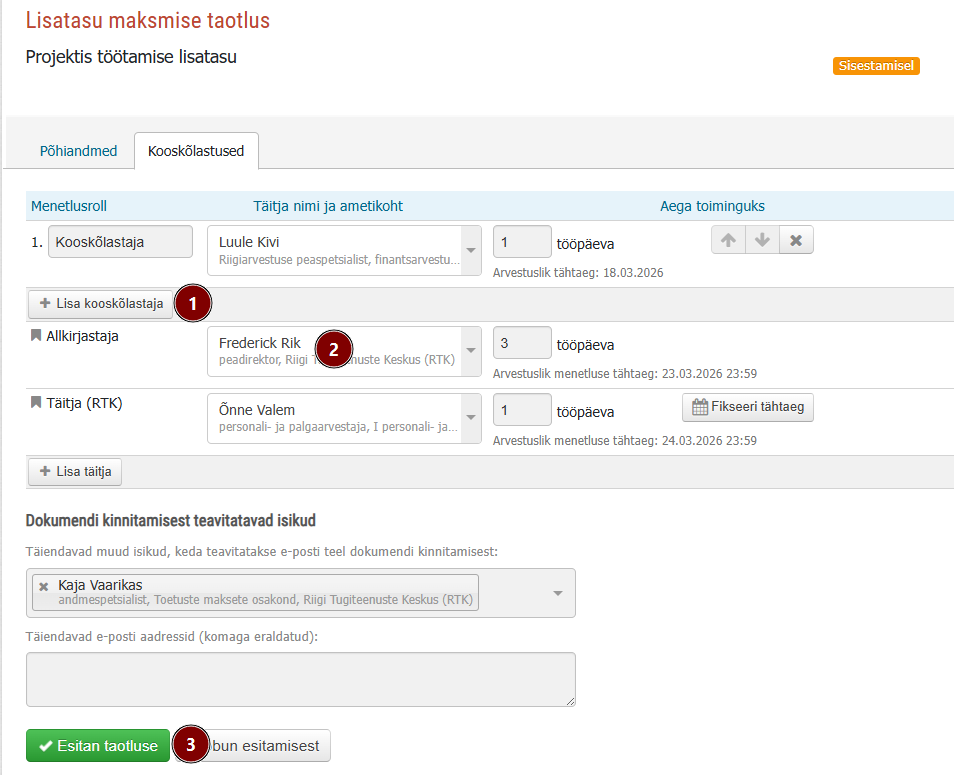Switch to the Põhiandmed tab
954x775 pixels.
point(78,151)
